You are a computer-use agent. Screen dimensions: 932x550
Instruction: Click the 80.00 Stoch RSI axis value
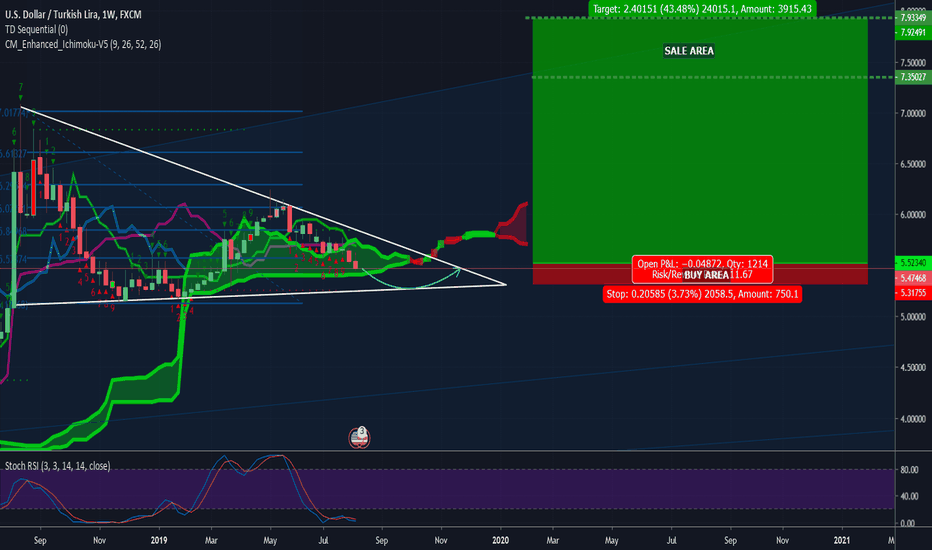[909, 470]
